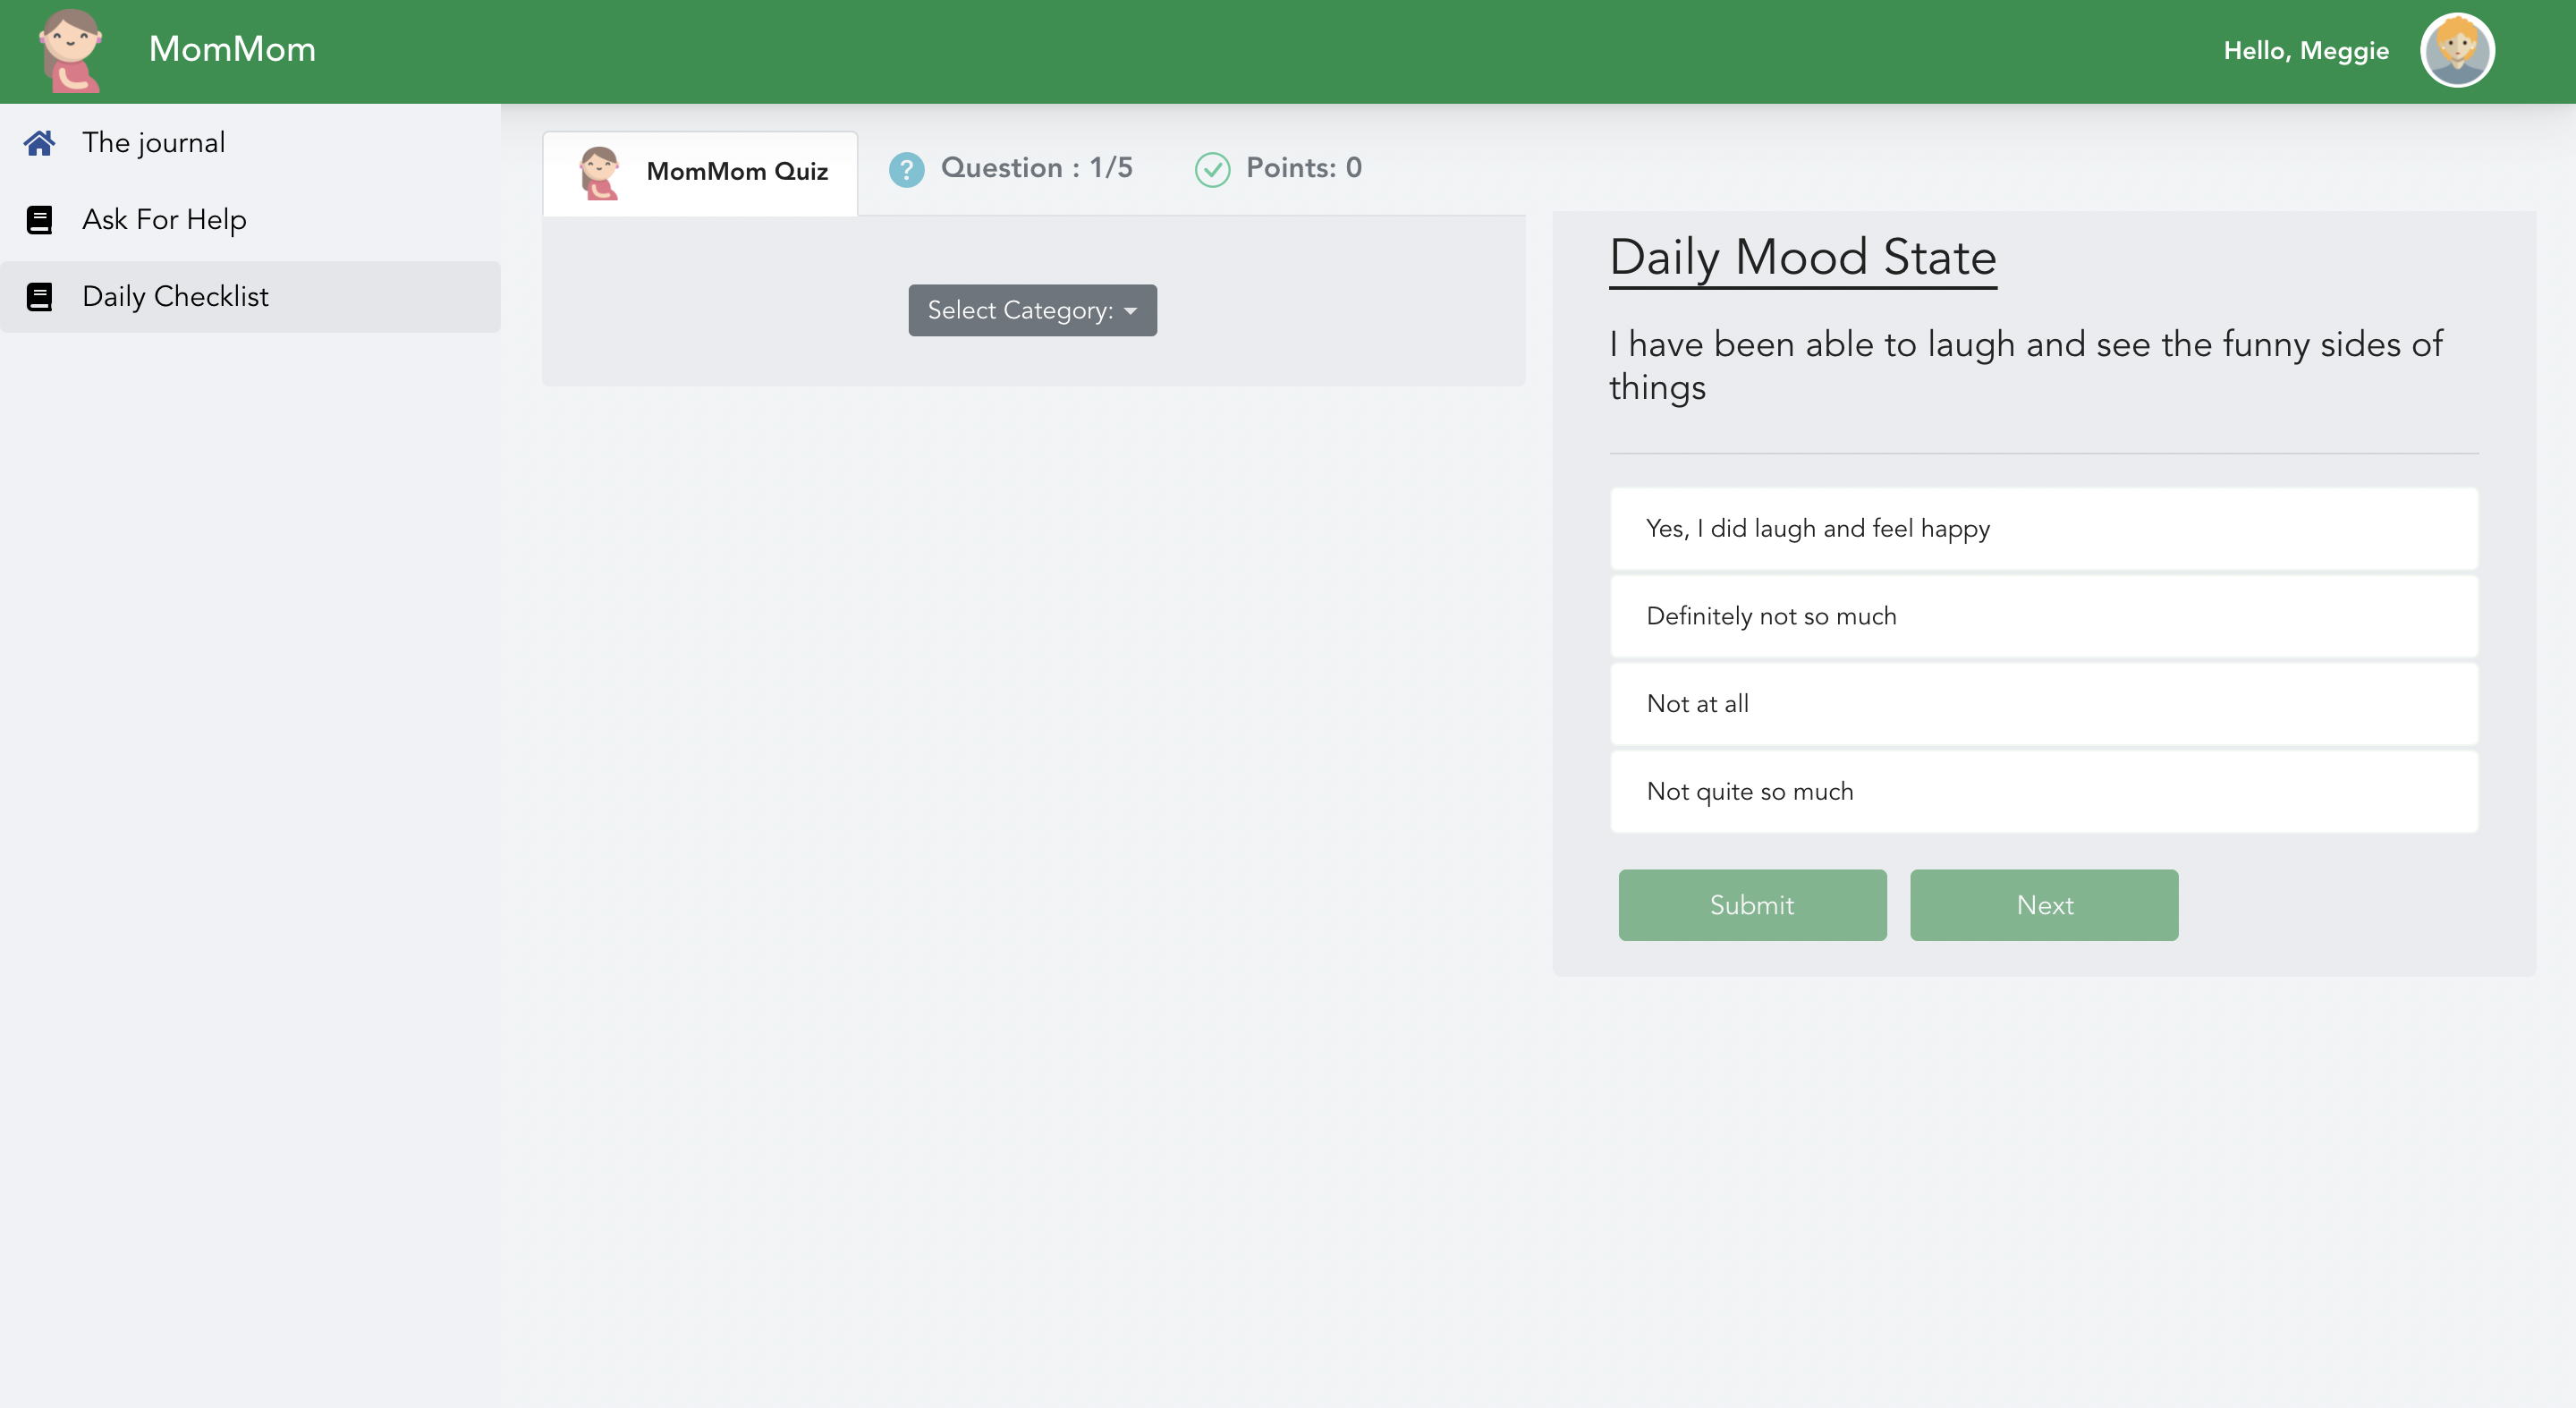Pick the "Not at all" option
The height and width of the screenshot is (1408, 2576).
(x=2043, y=704)
